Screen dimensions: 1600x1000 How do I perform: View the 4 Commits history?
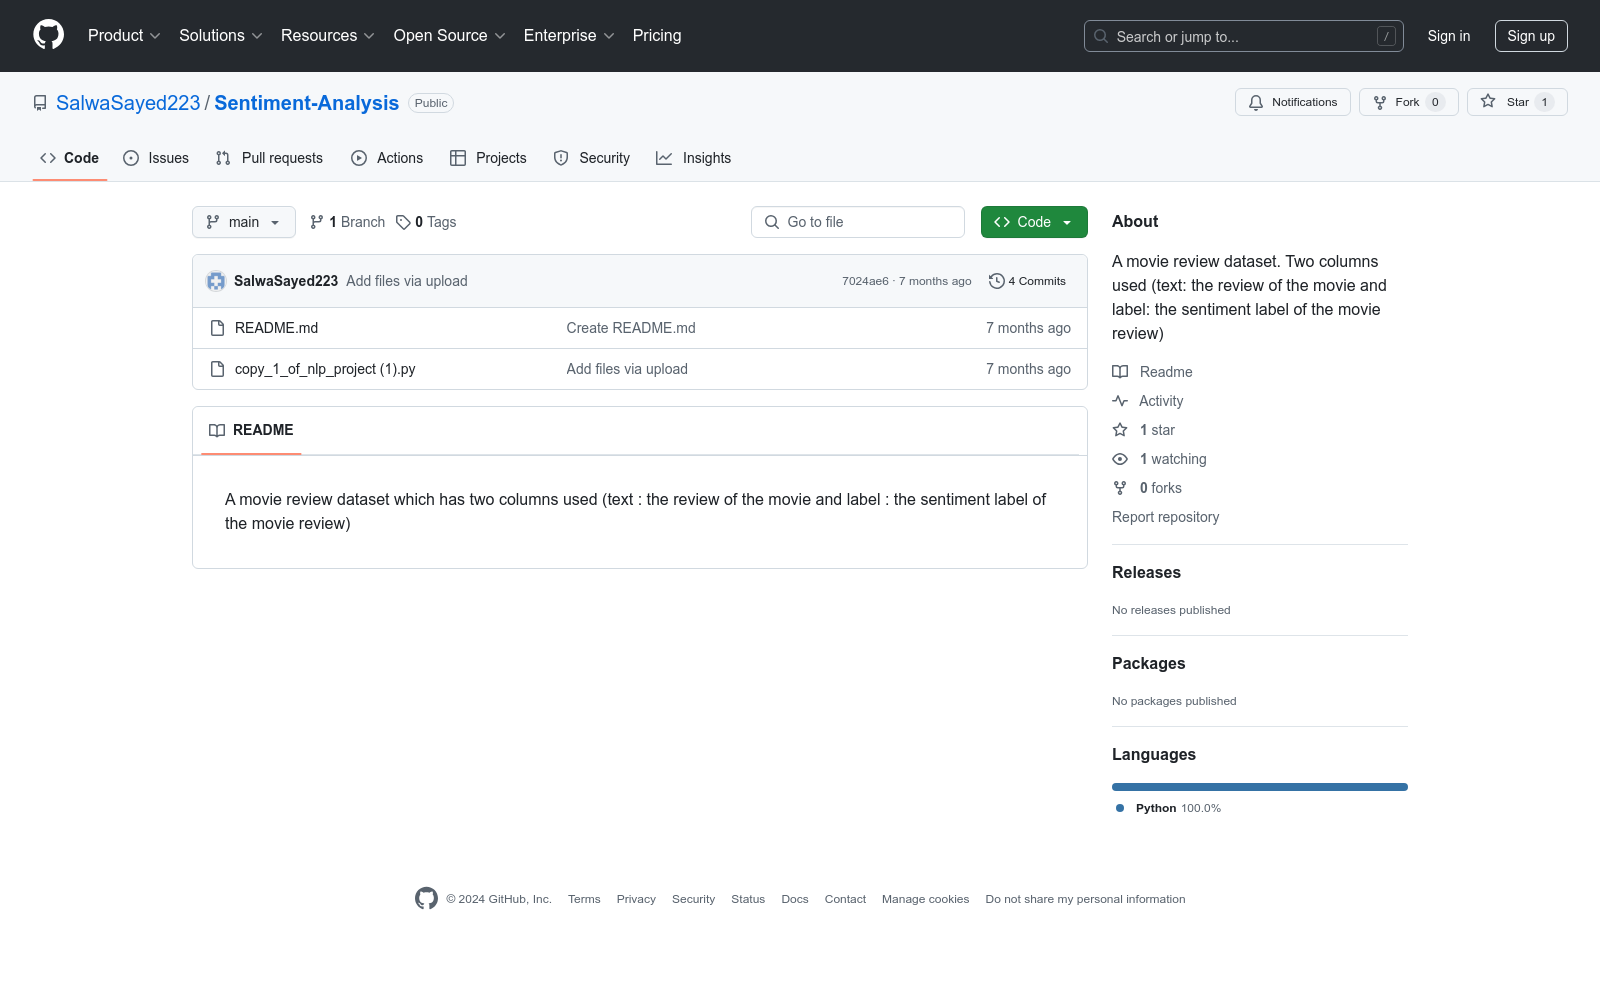coord(1028,281)
